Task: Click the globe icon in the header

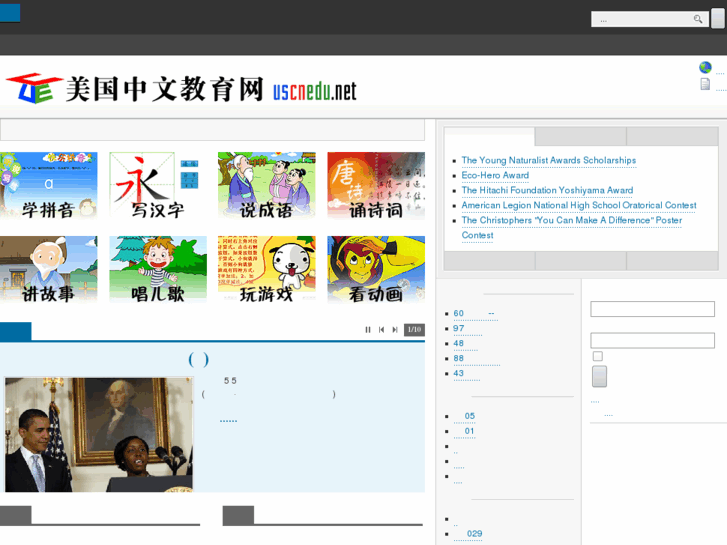Action: coord(705,68)
